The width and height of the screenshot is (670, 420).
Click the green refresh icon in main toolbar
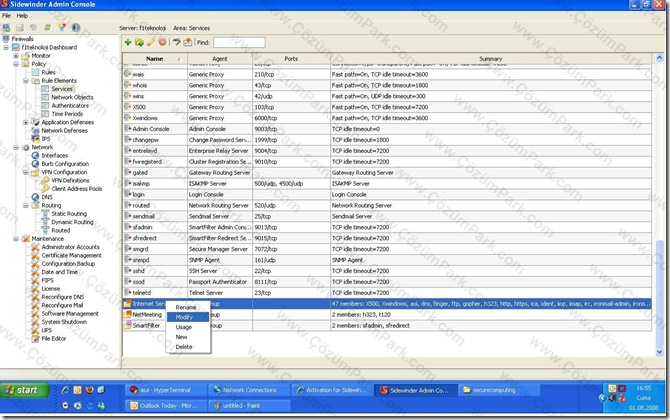click(x=47, y=28)
